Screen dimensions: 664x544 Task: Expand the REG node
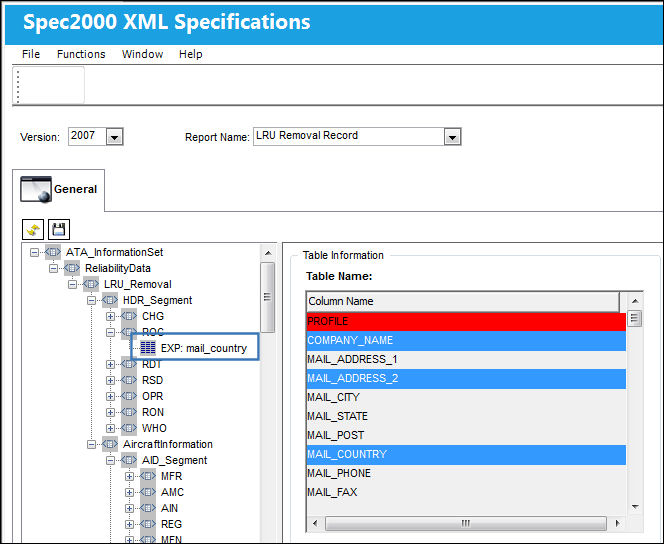[x=130, y=525]
